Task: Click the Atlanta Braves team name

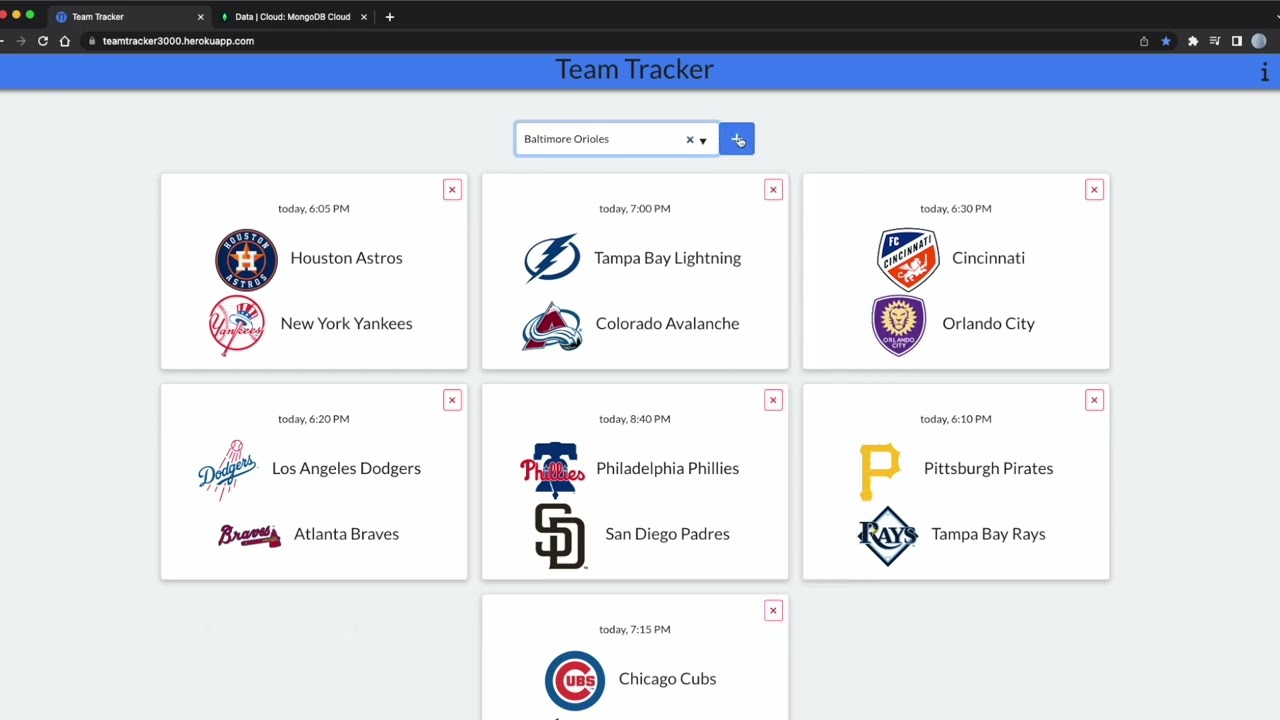Action: coord(346,534)
